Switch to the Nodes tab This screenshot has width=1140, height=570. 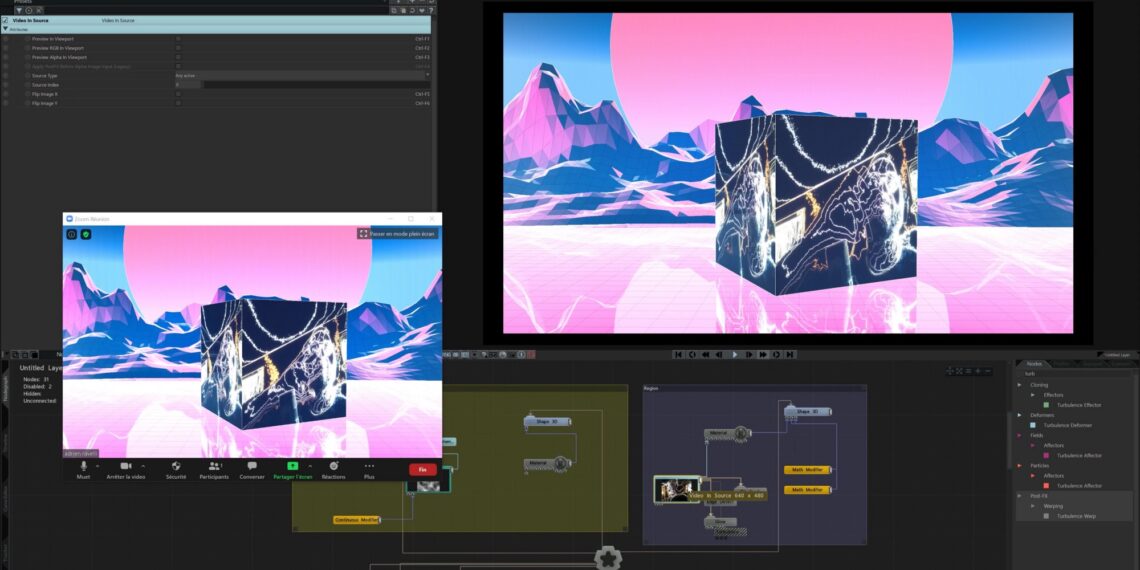coord(1034,364)
